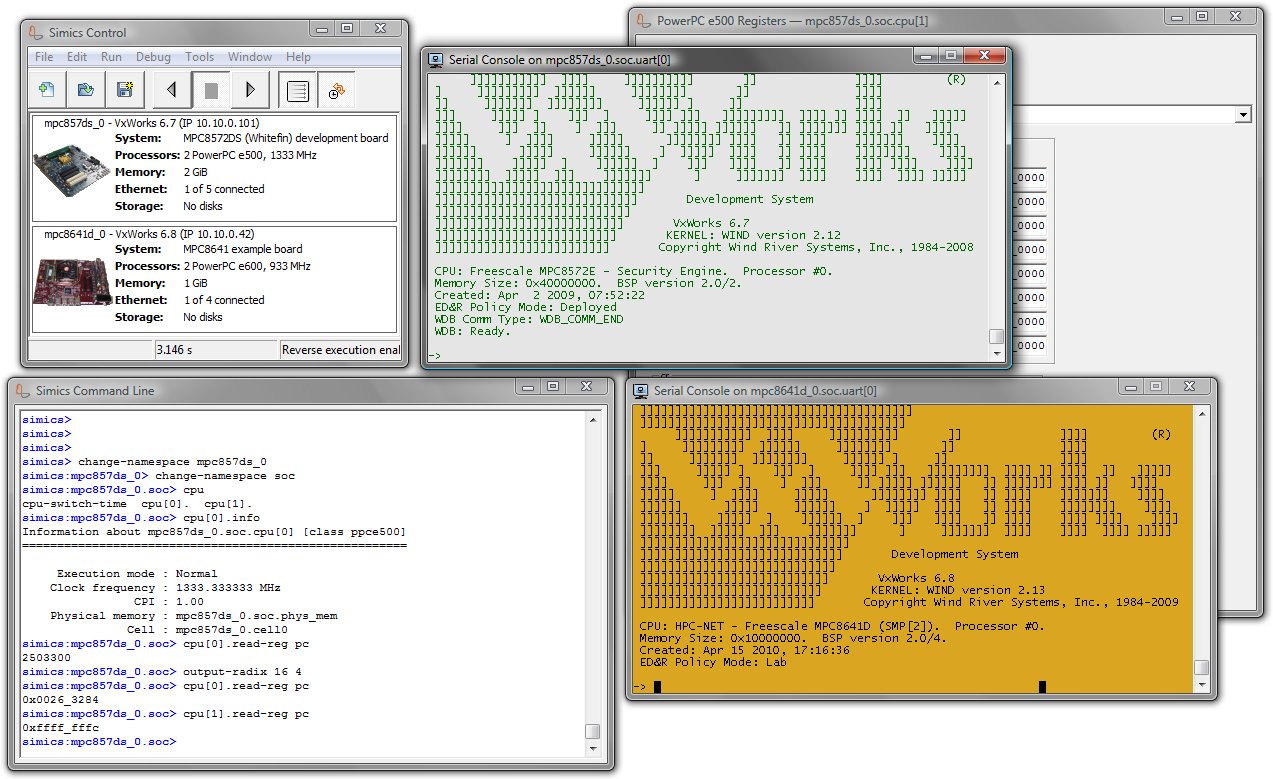Toggle the command line window list icon

click(297, 90)
